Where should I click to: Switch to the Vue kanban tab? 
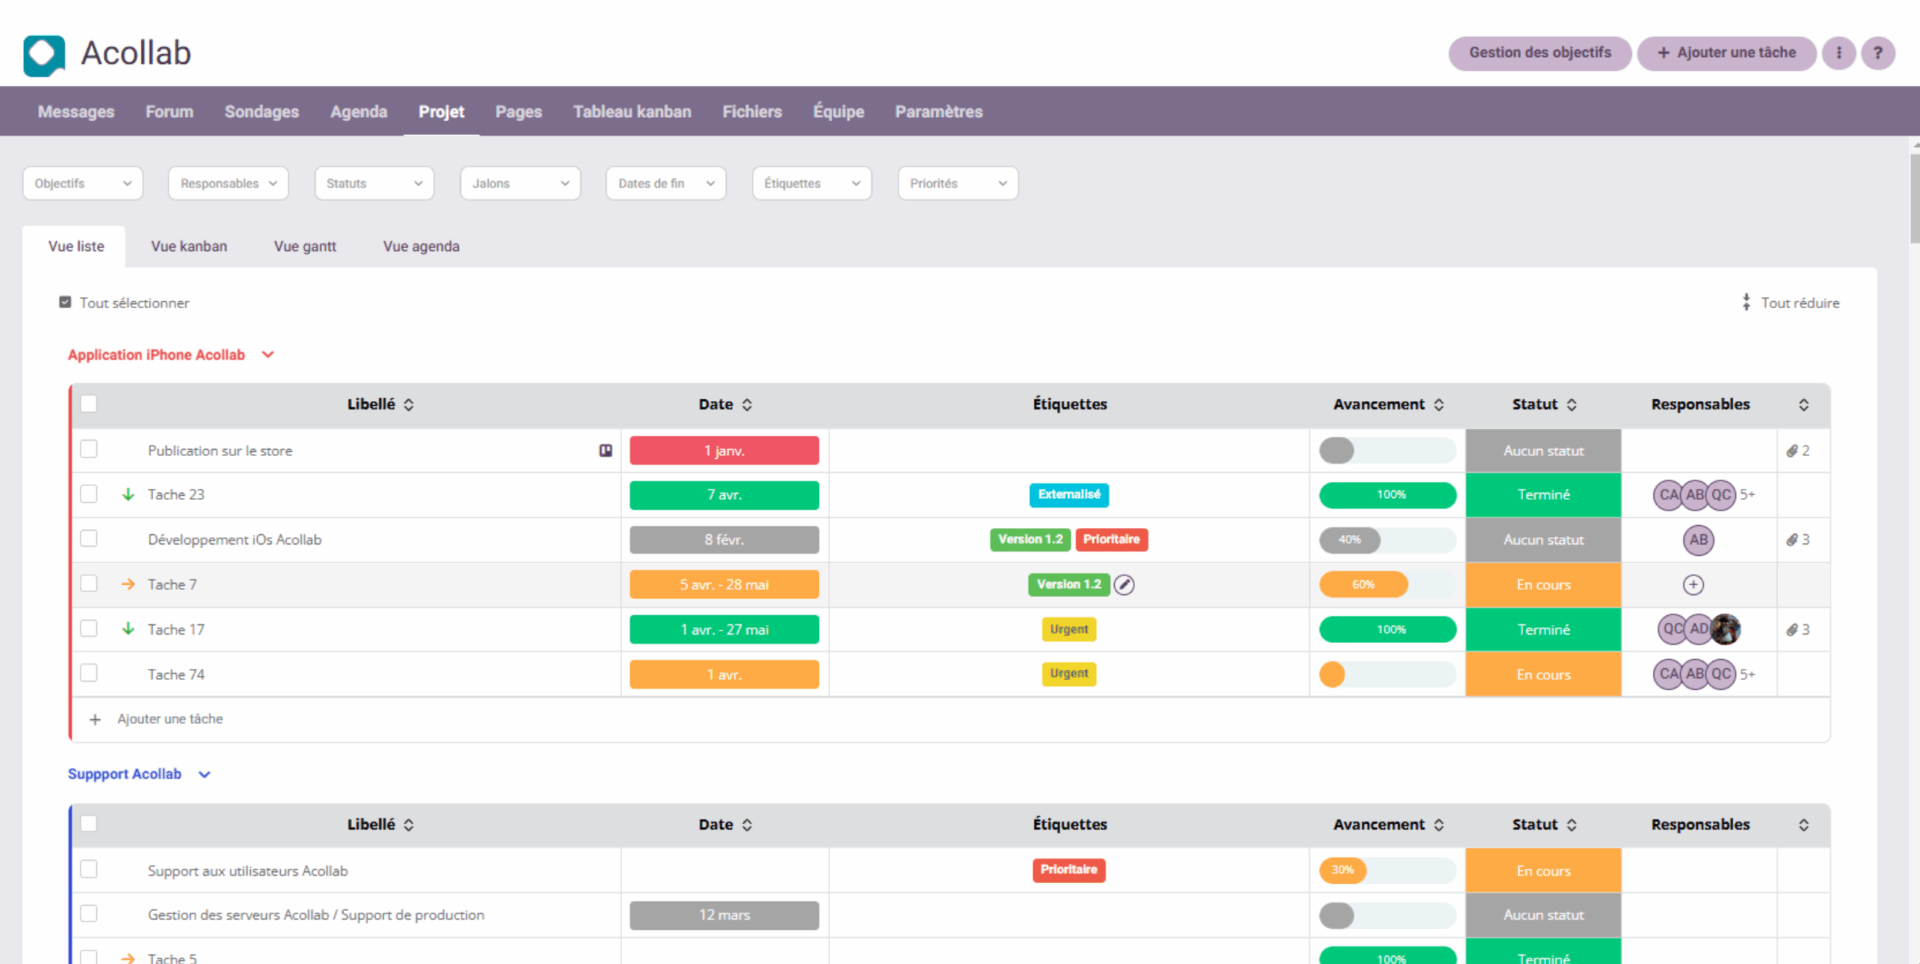point(189,246)
